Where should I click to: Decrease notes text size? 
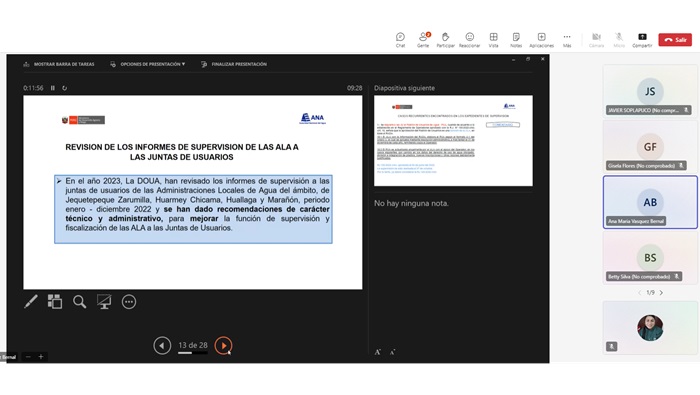point(392,352)
